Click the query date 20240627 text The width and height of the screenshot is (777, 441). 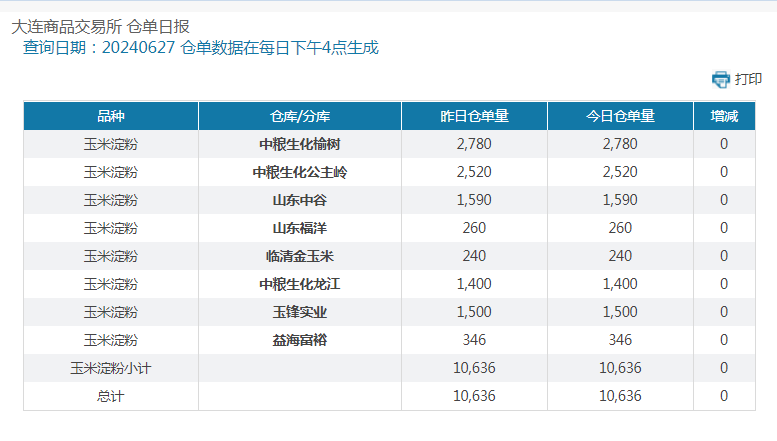tap(137, 48)
